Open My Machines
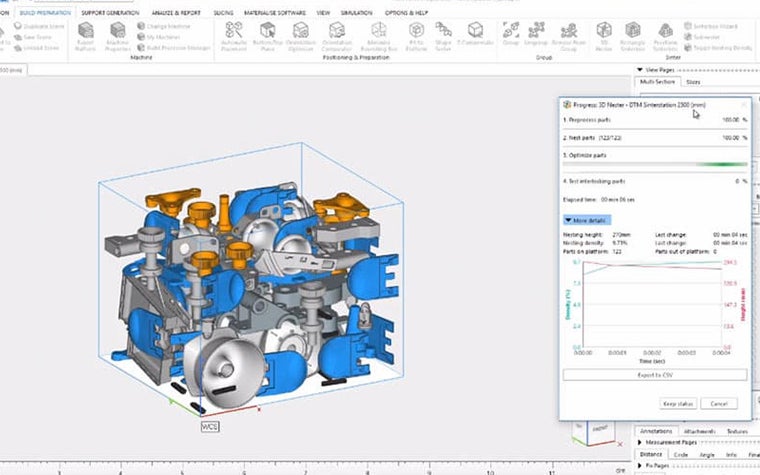The height and width of the screenshot is (475, 760). click(159, 37)
